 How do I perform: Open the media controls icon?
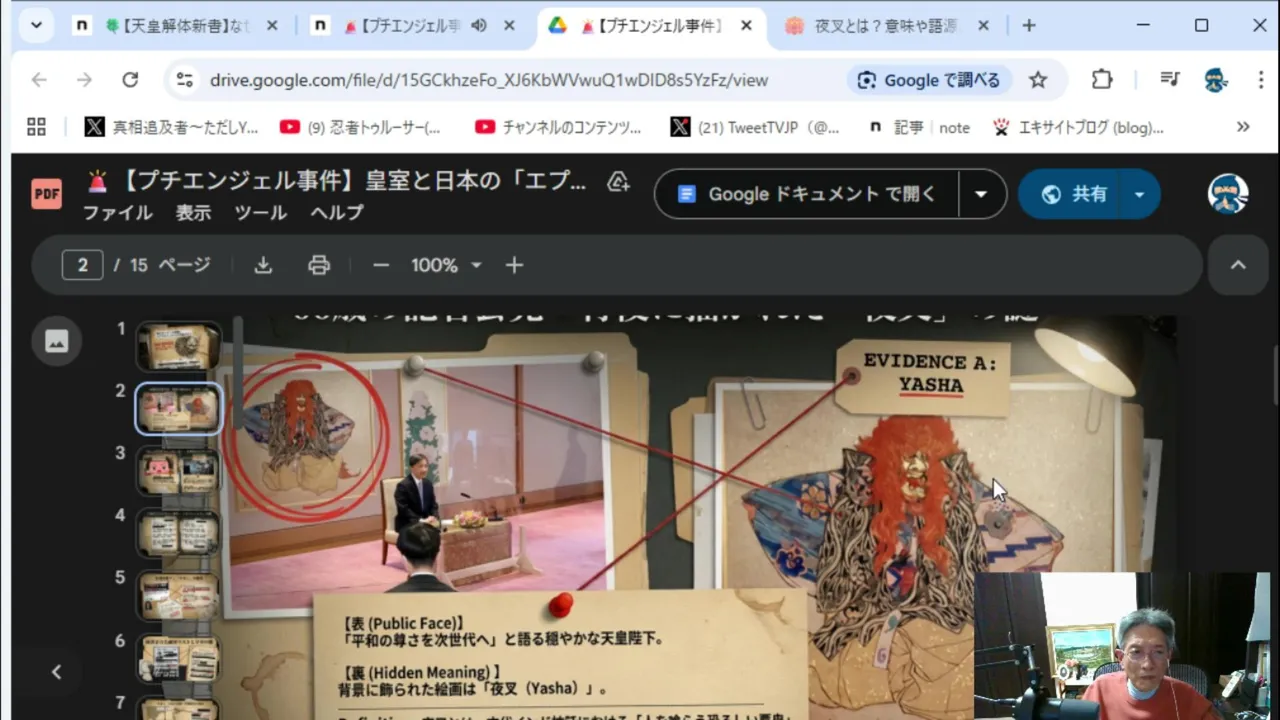[x=1169, y=80]
